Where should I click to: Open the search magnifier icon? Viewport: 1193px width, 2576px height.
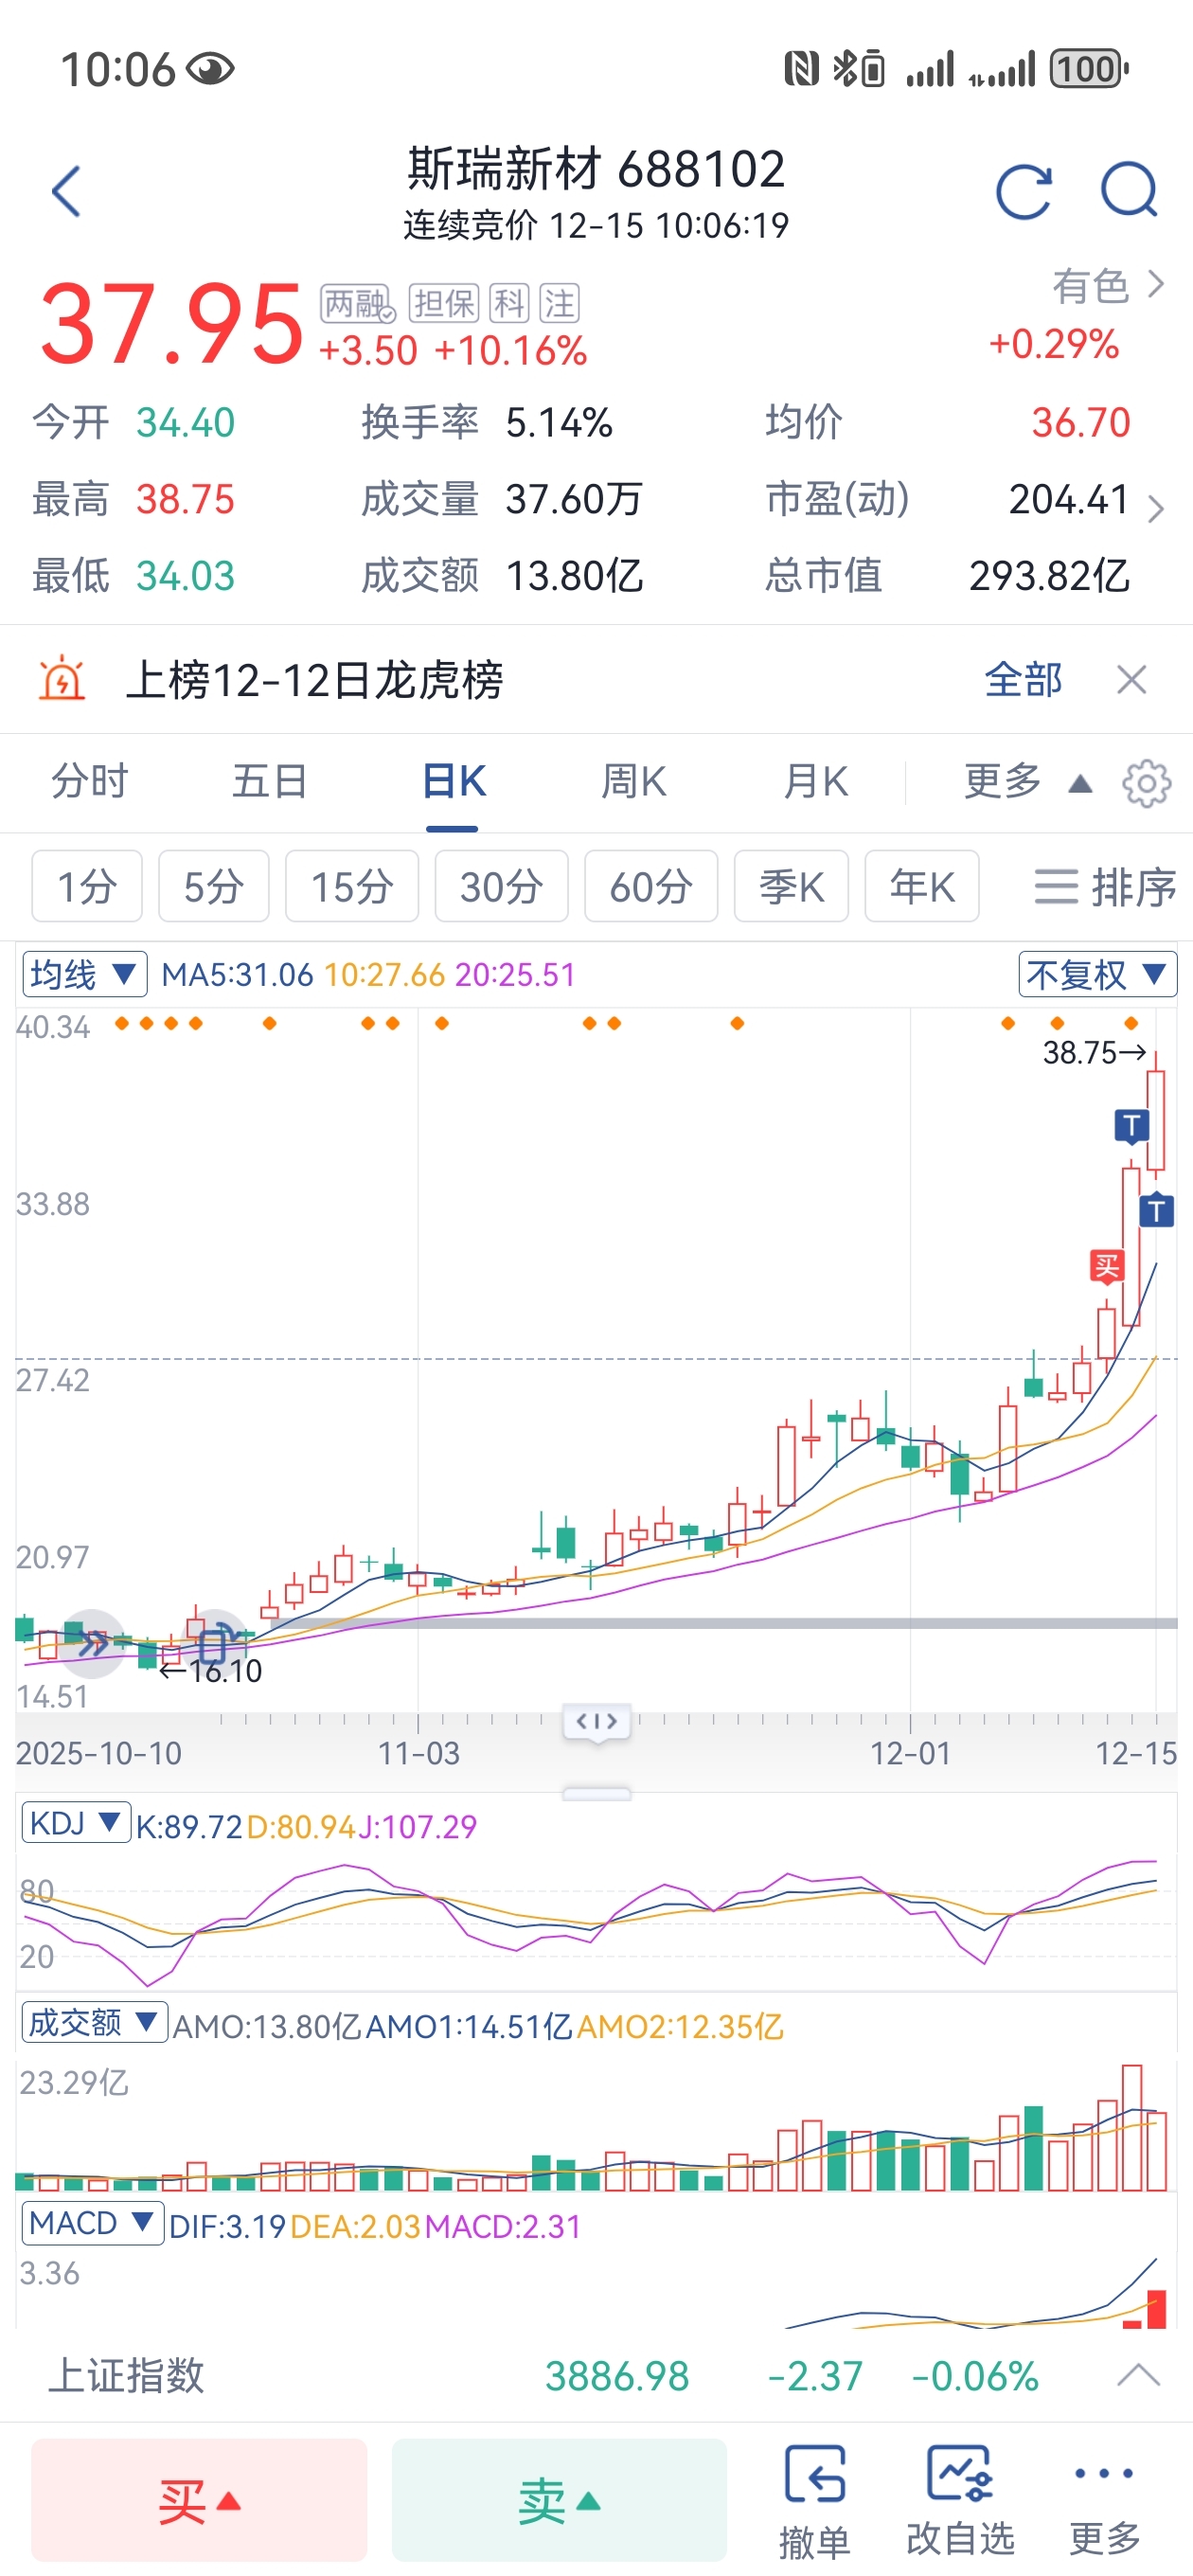coord(1129,191)
